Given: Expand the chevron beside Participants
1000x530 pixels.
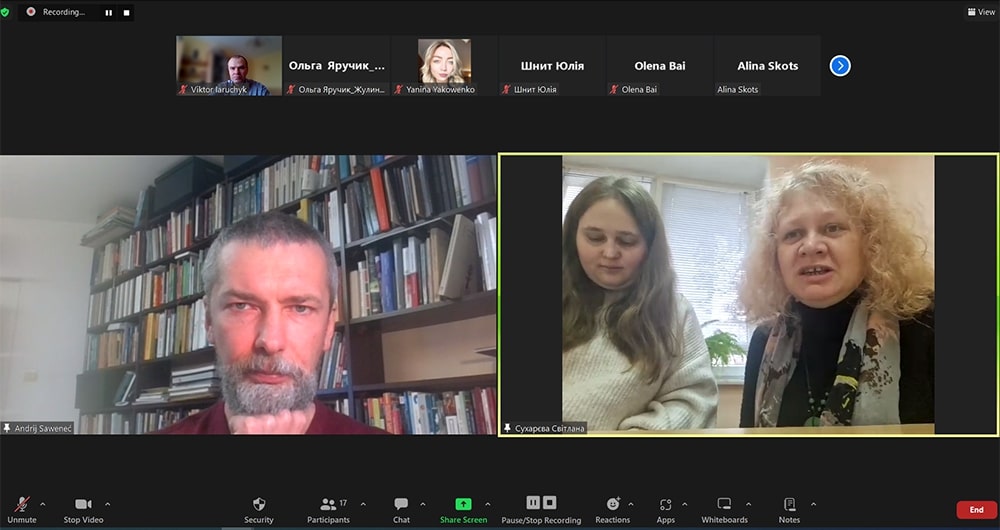Looking at the screenshot, I should pos(363,504).
